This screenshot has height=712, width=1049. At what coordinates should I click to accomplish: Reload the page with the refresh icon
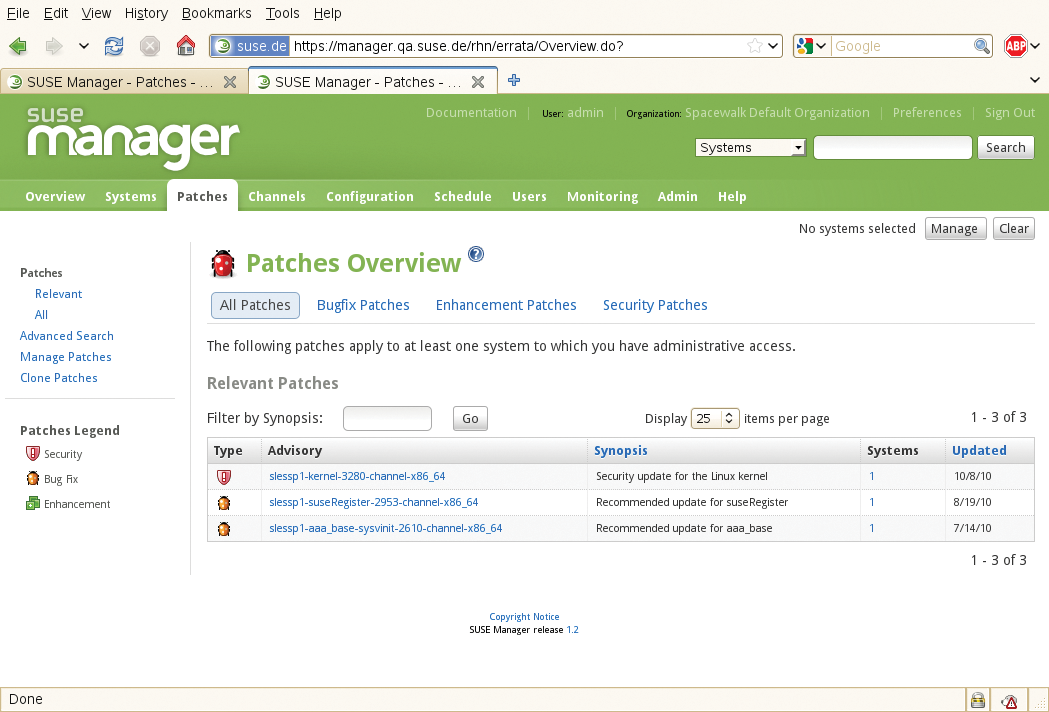(114, 45)
